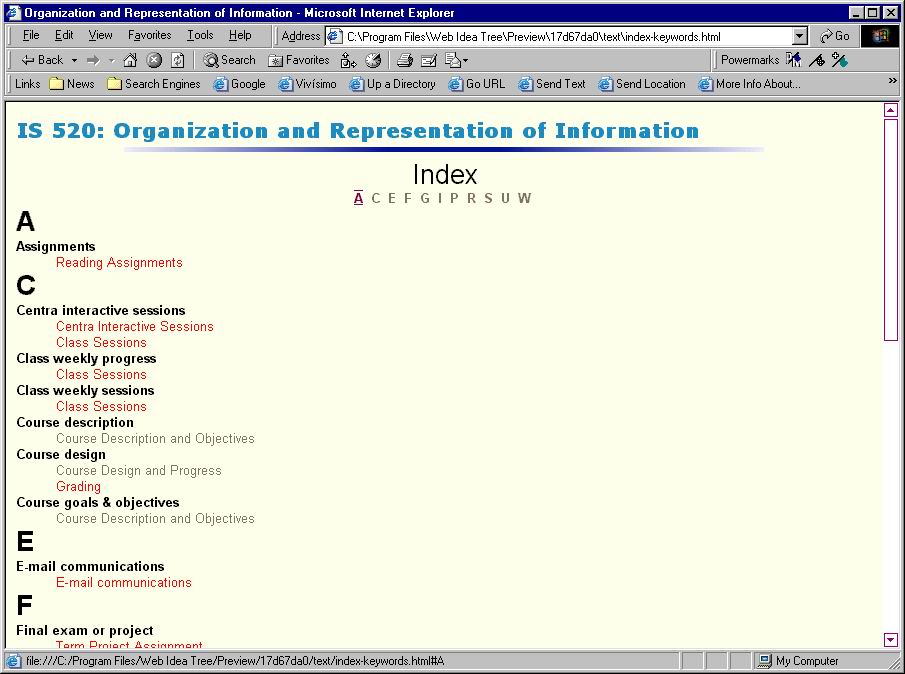Expand the Links bar overflow chevron
Viewport: 905px width, 674px height.
coord(892,82)
